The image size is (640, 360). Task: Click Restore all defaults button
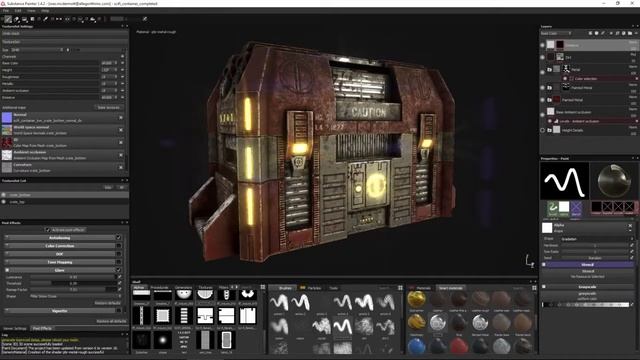coord(111,321)
